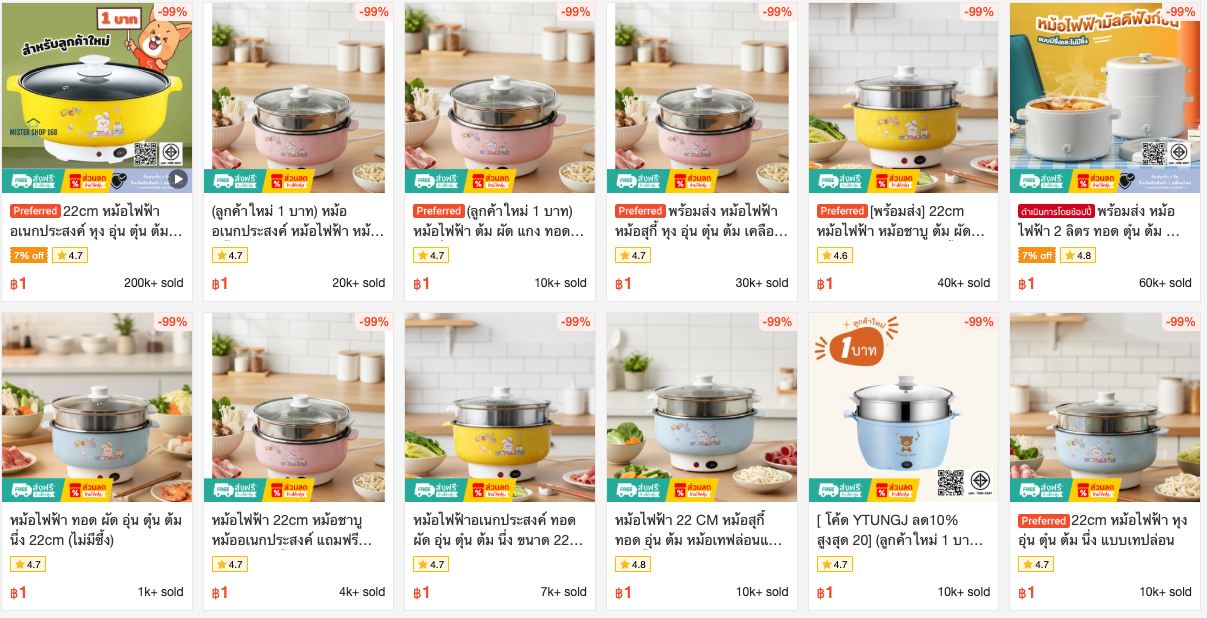Open the yellow pot thumbnail with 7k+ sold
Screen dimensions: 1207x618
pyautogui.click(x=500, y=407)
